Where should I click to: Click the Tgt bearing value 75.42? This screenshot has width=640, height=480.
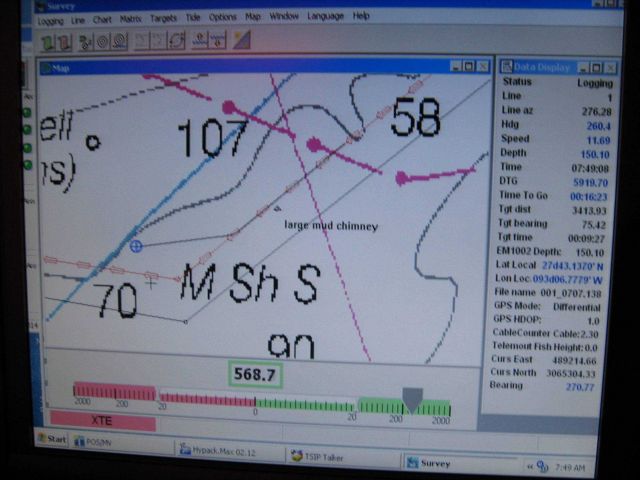click(593, 225)
